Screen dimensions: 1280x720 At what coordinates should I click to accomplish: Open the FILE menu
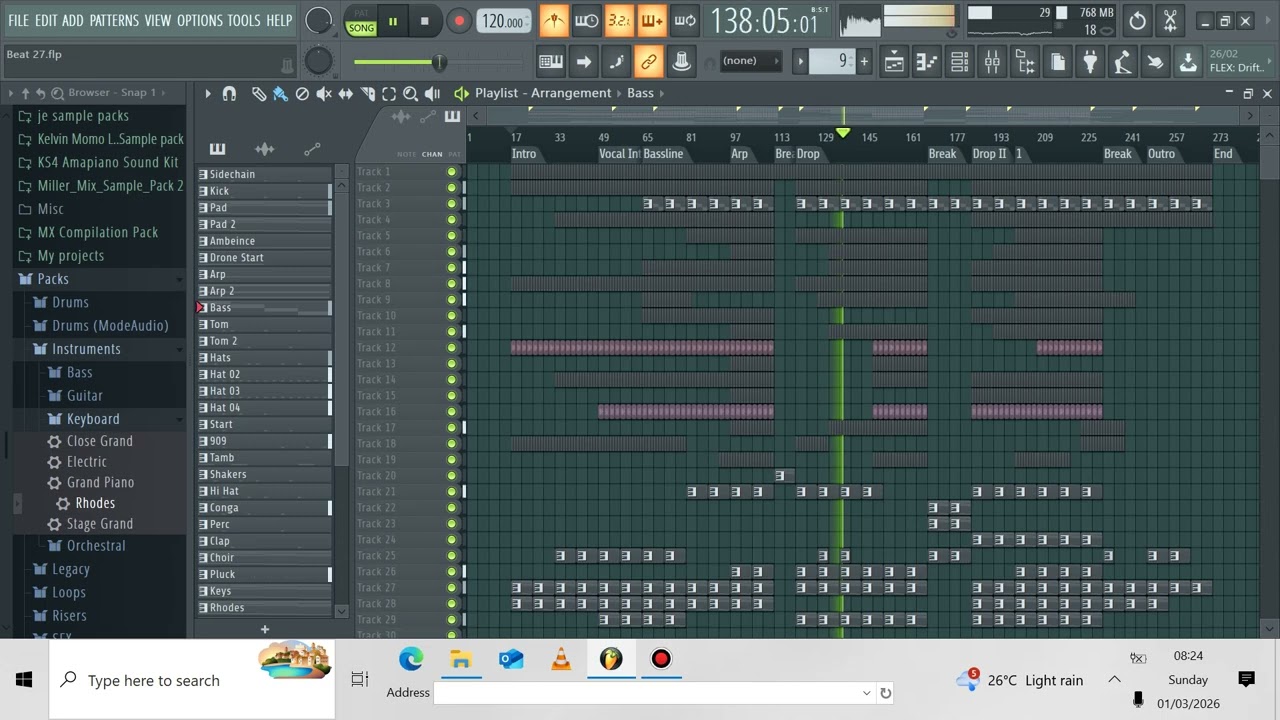[18, 20]
